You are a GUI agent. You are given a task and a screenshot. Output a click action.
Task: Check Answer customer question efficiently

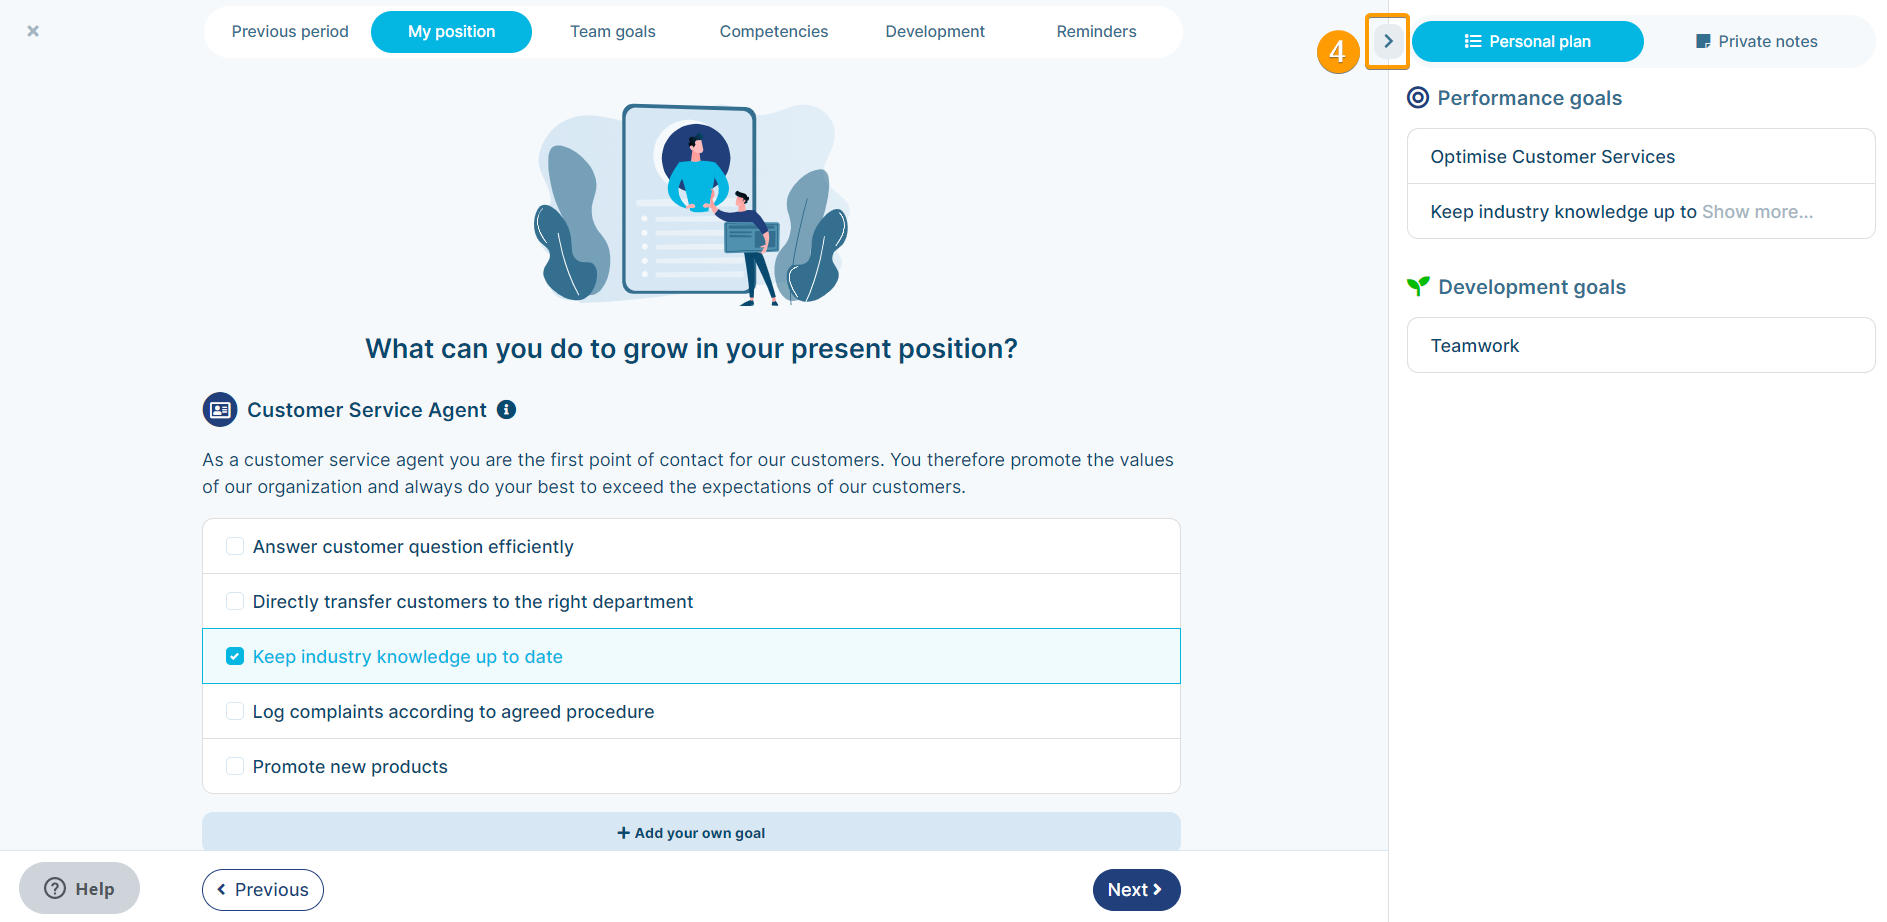click(235, 546)
